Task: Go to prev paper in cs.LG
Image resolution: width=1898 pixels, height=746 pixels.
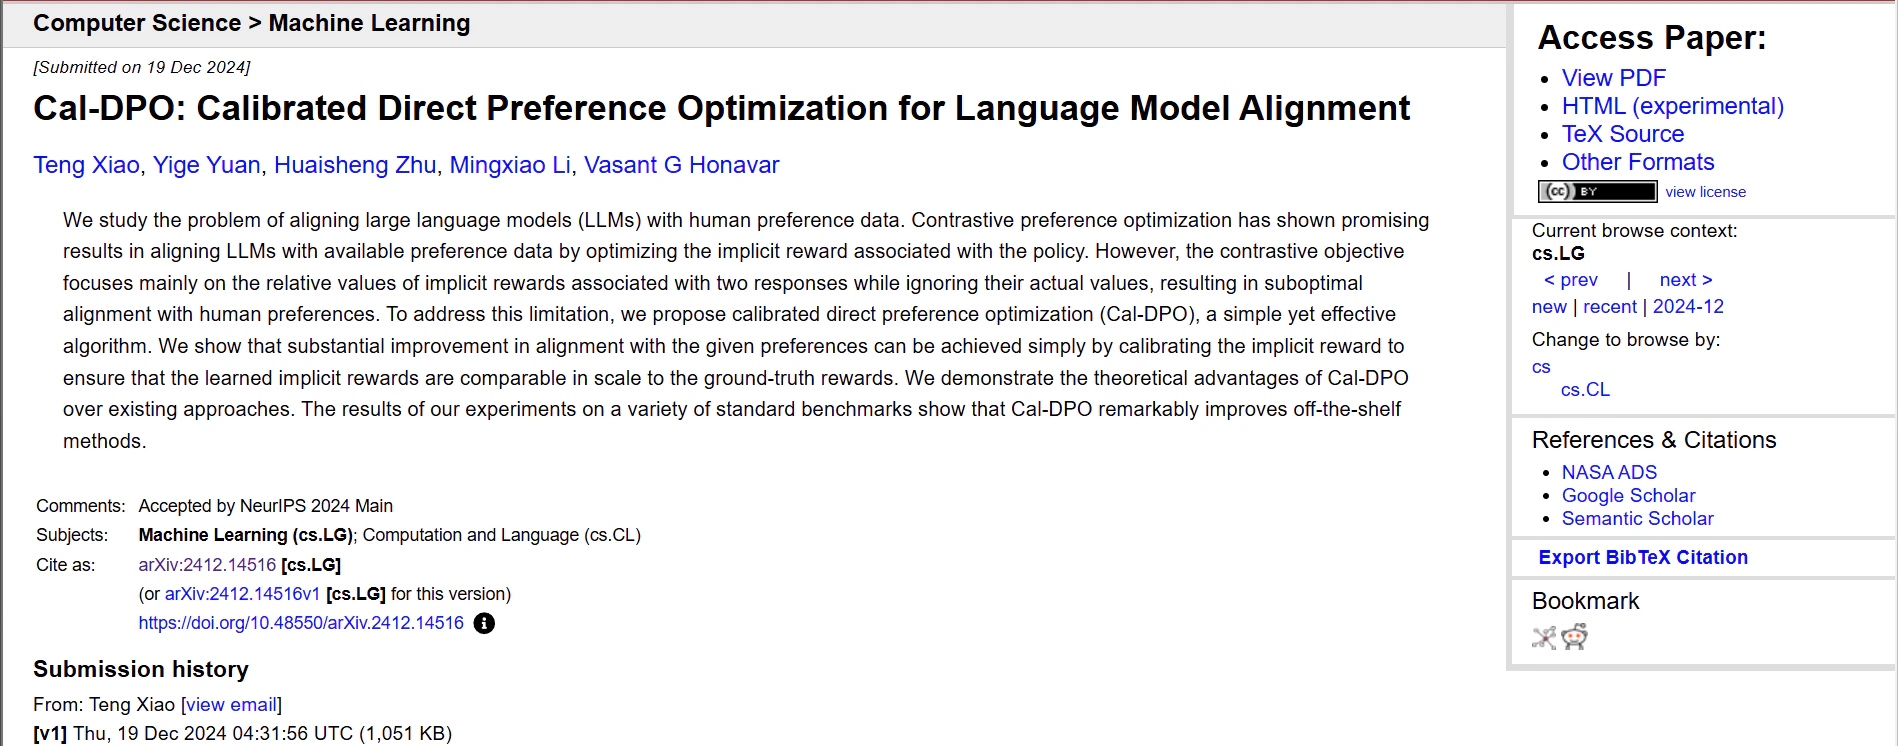Action: coord(1571,280)
